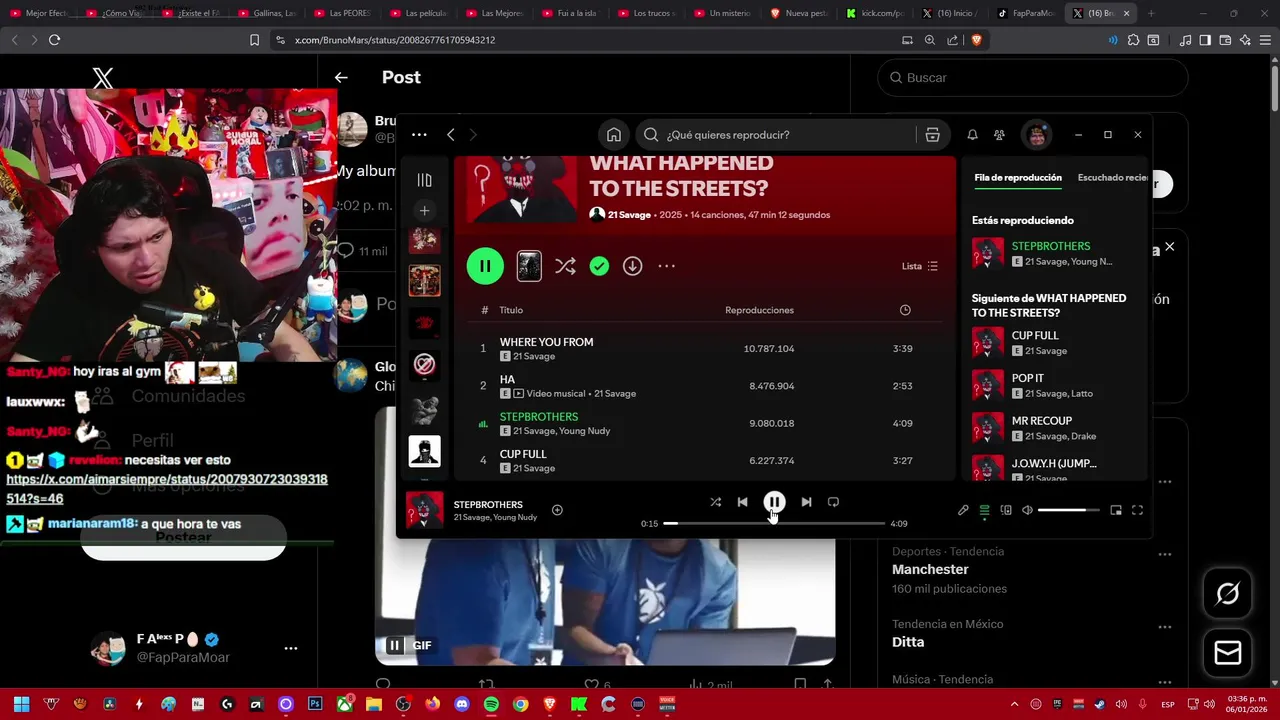Reload the browser page
The width and height of the screenshot is (1280, 720).
(54, 40)
